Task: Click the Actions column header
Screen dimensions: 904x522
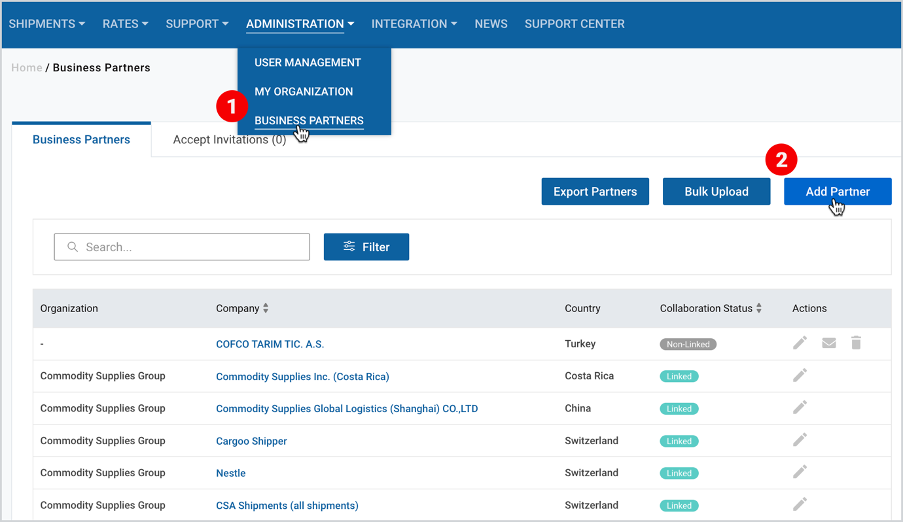Action: (x=809, y=308)
